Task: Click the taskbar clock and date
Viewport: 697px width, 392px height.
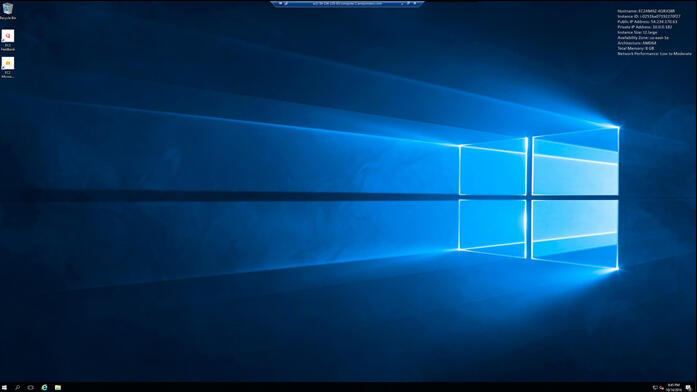Action: 674,388
